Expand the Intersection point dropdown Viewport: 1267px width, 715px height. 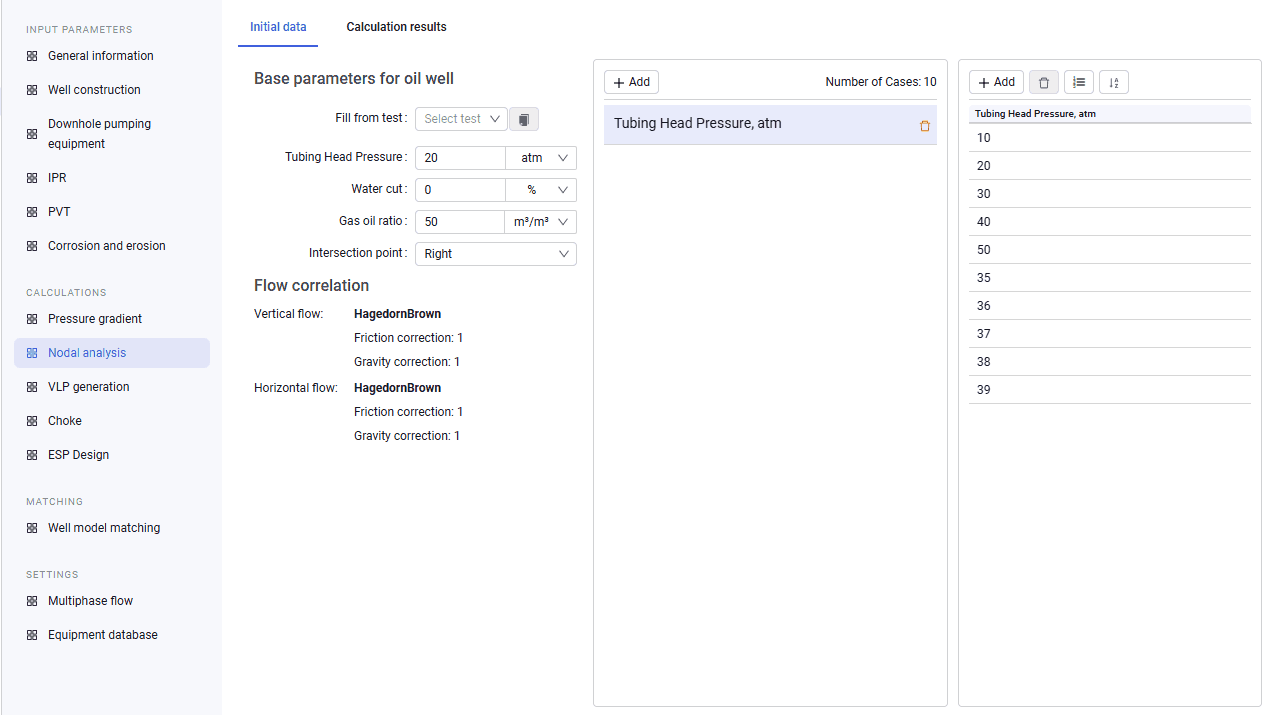496,254
